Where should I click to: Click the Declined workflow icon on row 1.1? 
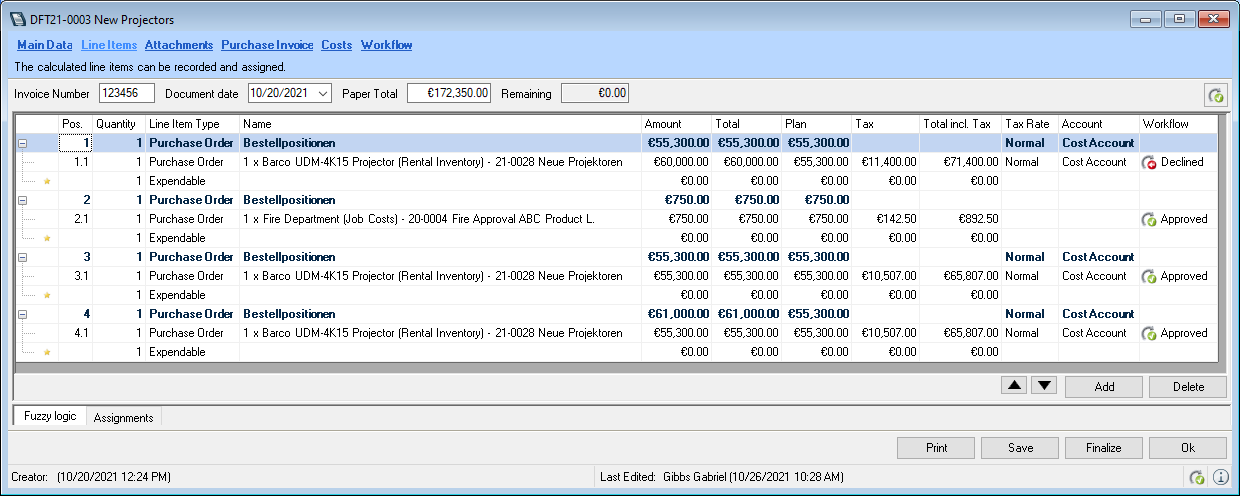click(1149, 162)
